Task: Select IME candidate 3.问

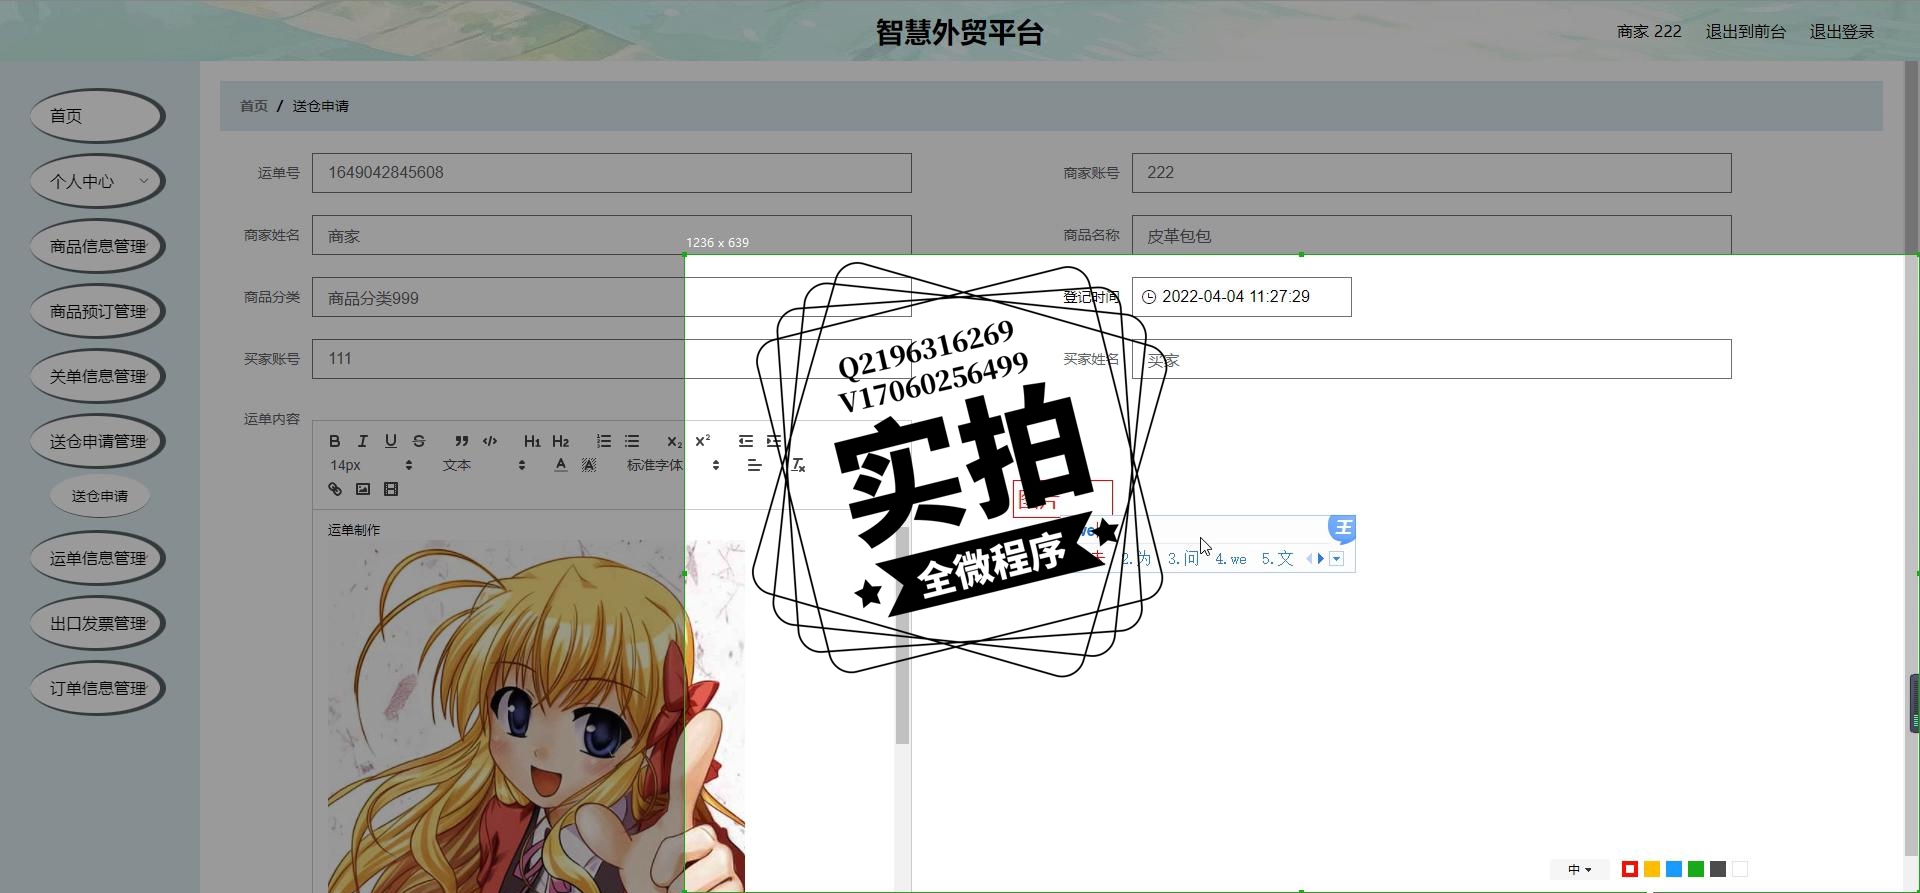Action: pos(1183,559)
